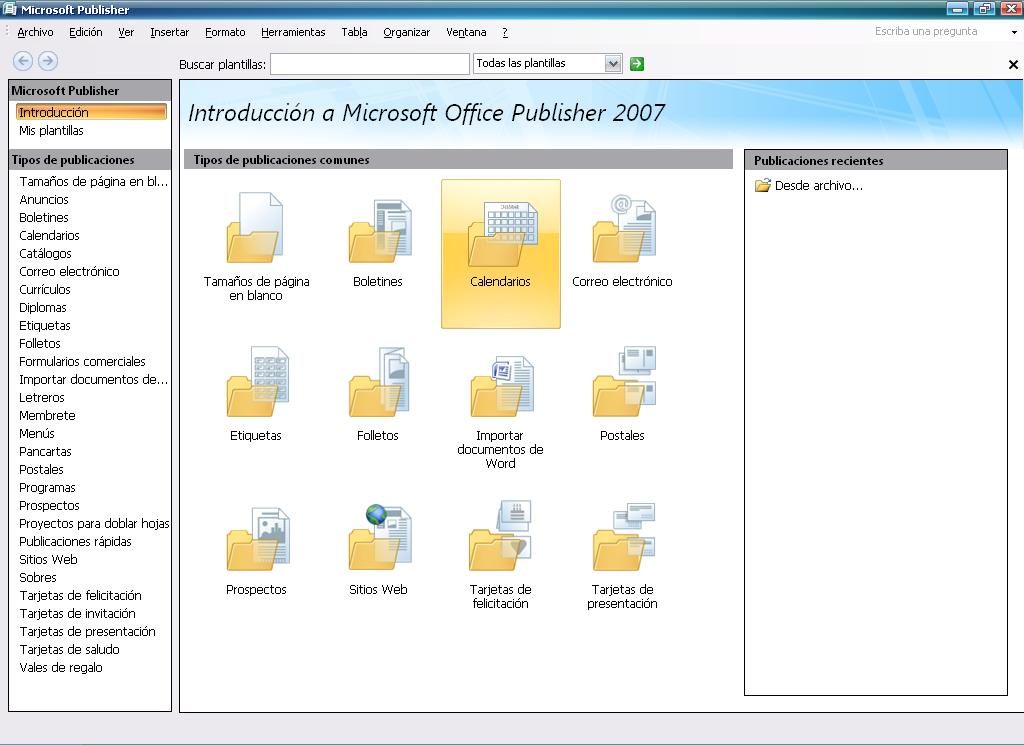Expand the Todas las plantillas dropdown
Viewport: 1024px width, 745px height.
coord(613,64)
